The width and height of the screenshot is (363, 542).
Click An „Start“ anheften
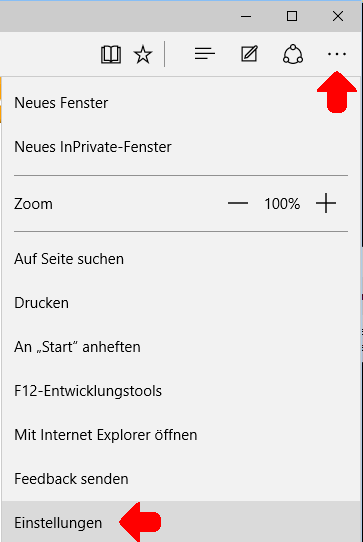pos(181,347)
